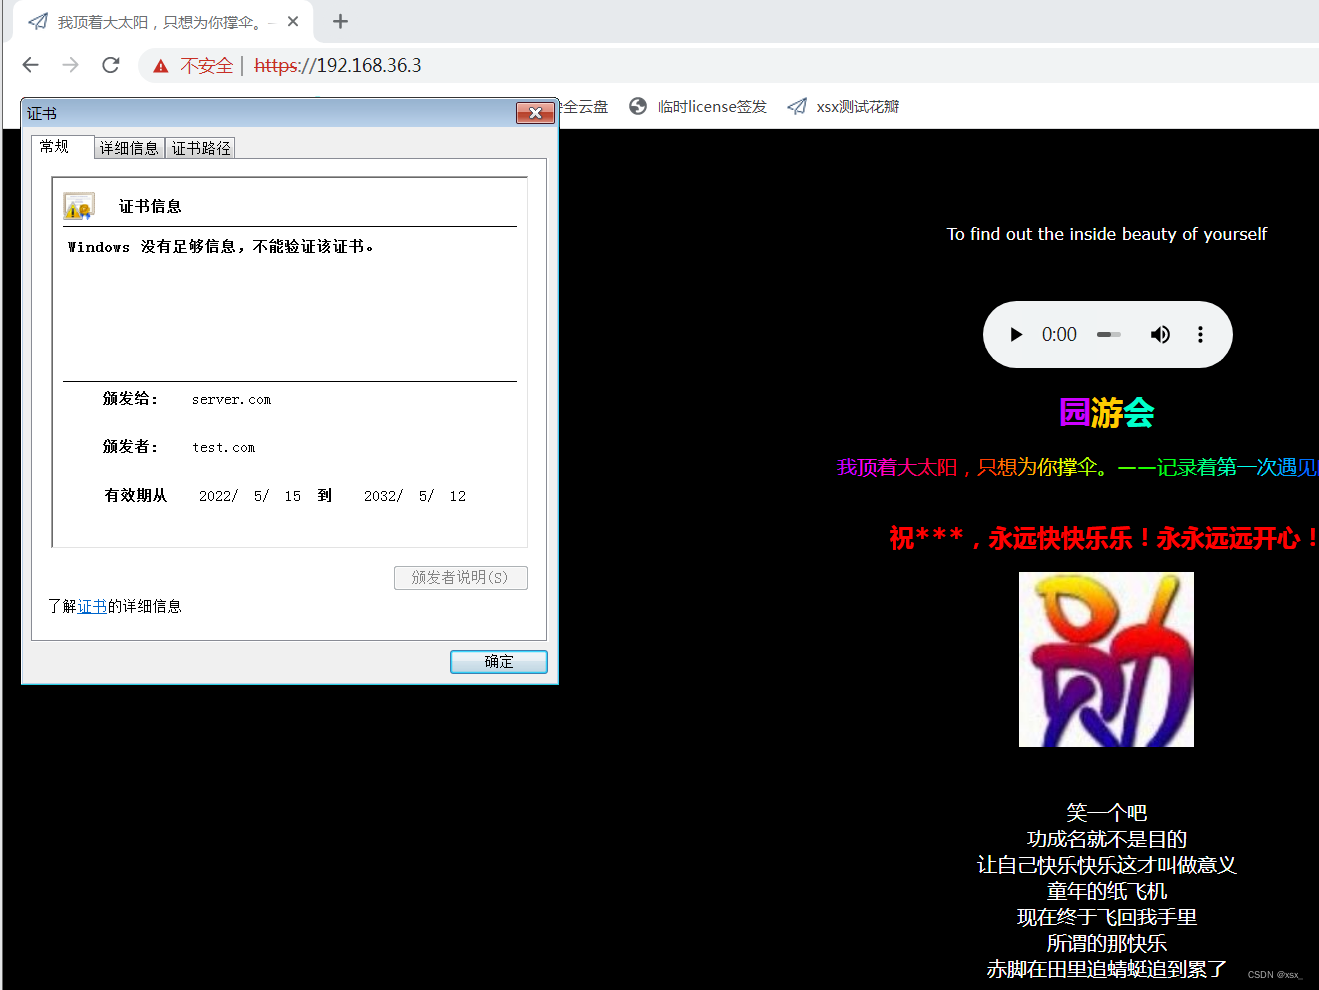Click the back navigation arrow

(x=30, y=65)
